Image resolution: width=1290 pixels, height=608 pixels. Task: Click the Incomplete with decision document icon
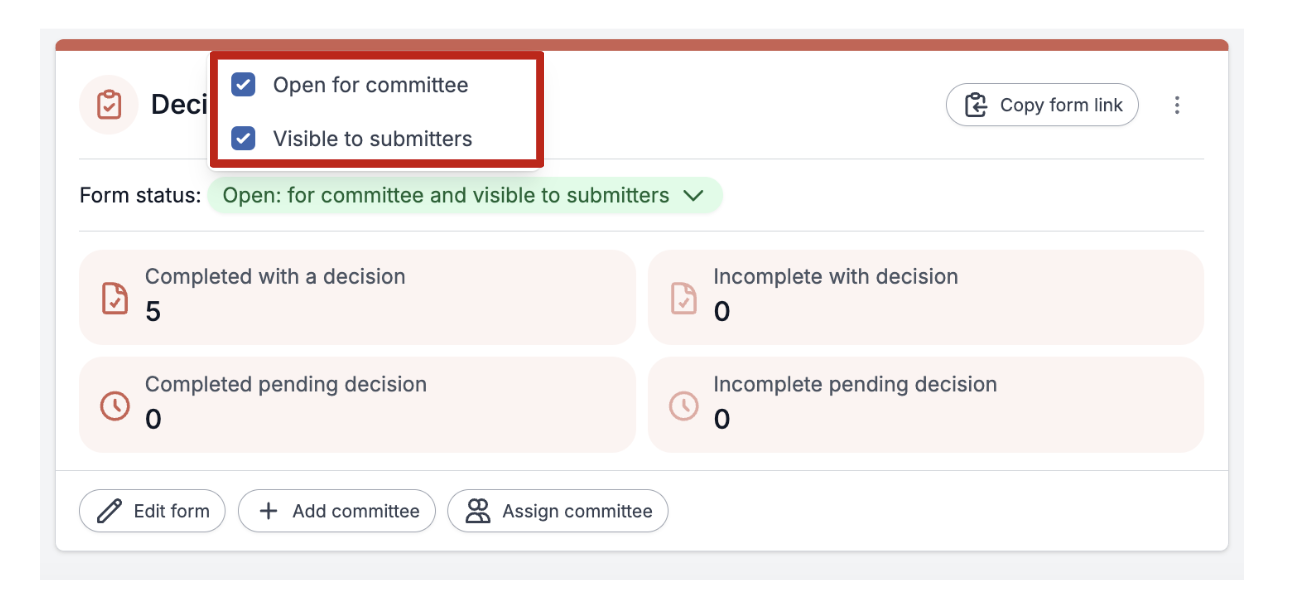click(x=684, y=297)
